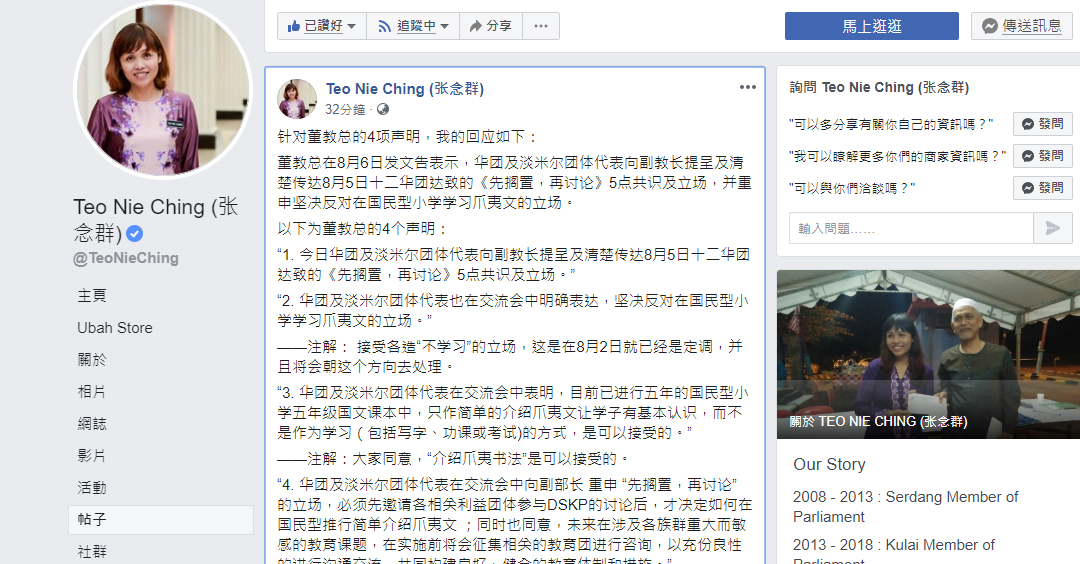
Task: Click messenger icon in 傳送訊息 button
Action: click(990, 26)
